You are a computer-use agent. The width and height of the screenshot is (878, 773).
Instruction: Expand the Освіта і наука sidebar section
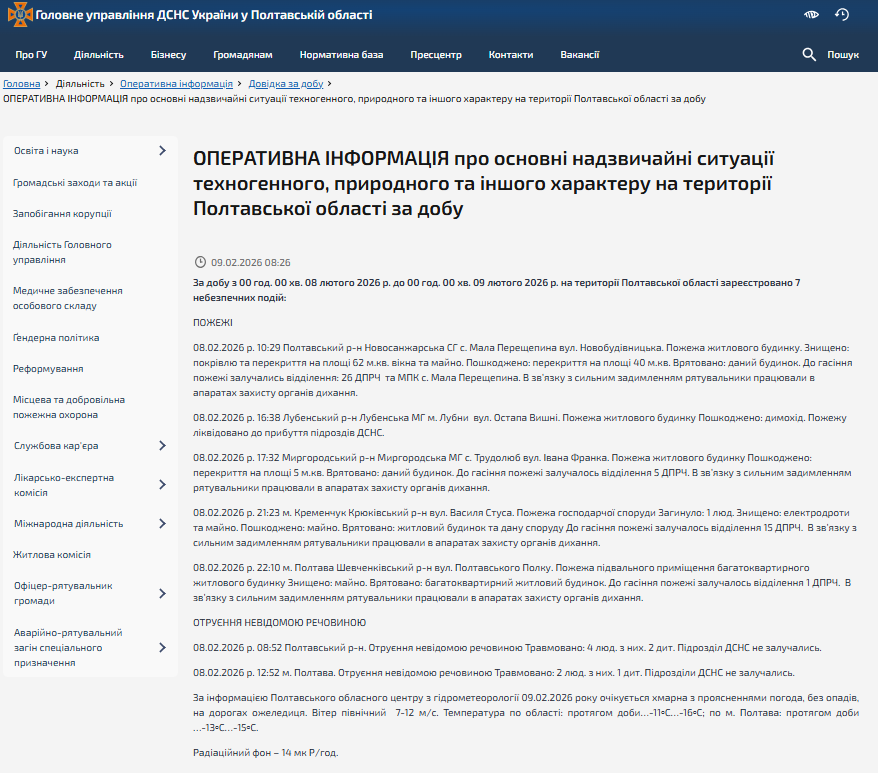tap(162, 151)
